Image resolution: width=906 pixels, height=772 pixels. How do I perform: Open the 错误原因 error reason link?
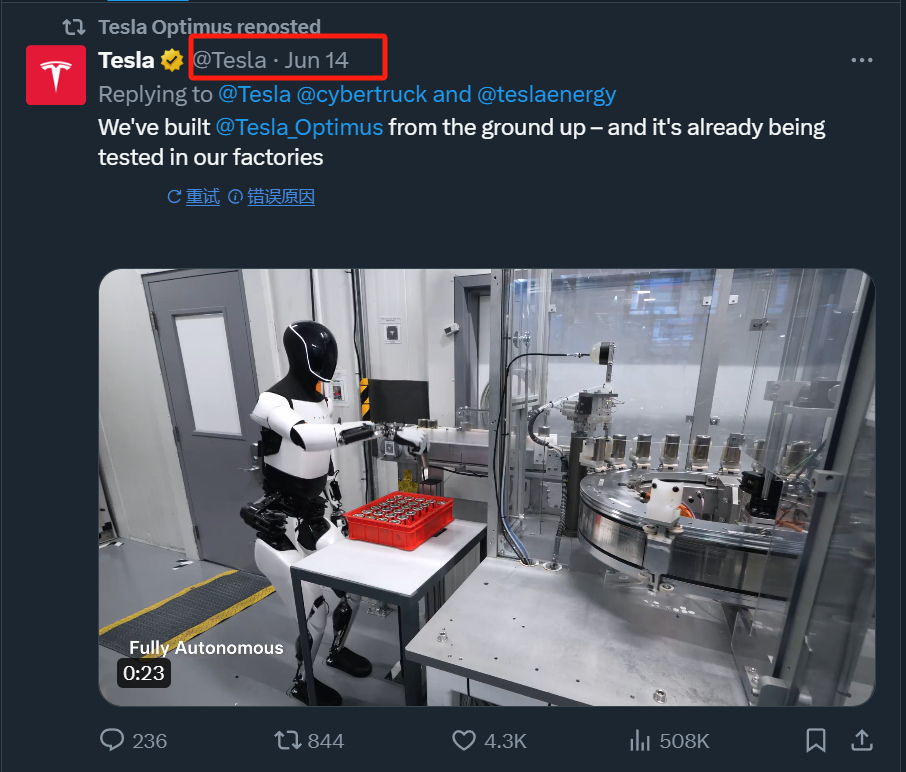pyautogui.click(x=272, y=197)
